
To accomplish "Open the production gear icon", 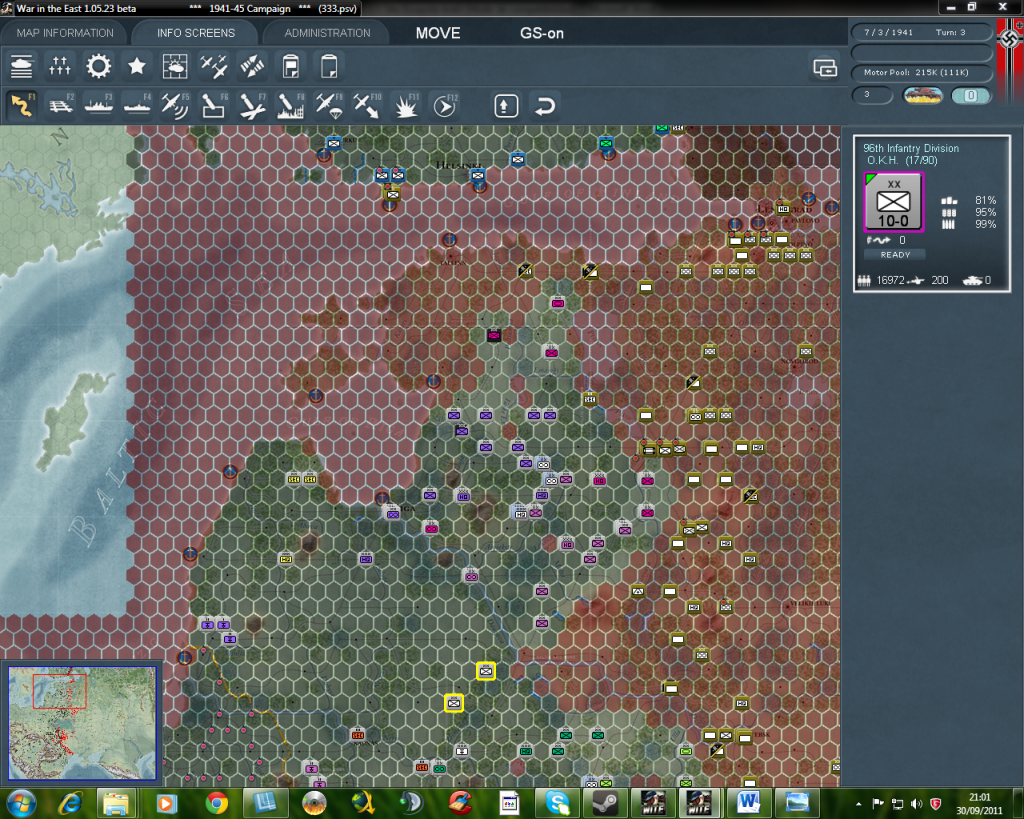I will tap(99, 66).
